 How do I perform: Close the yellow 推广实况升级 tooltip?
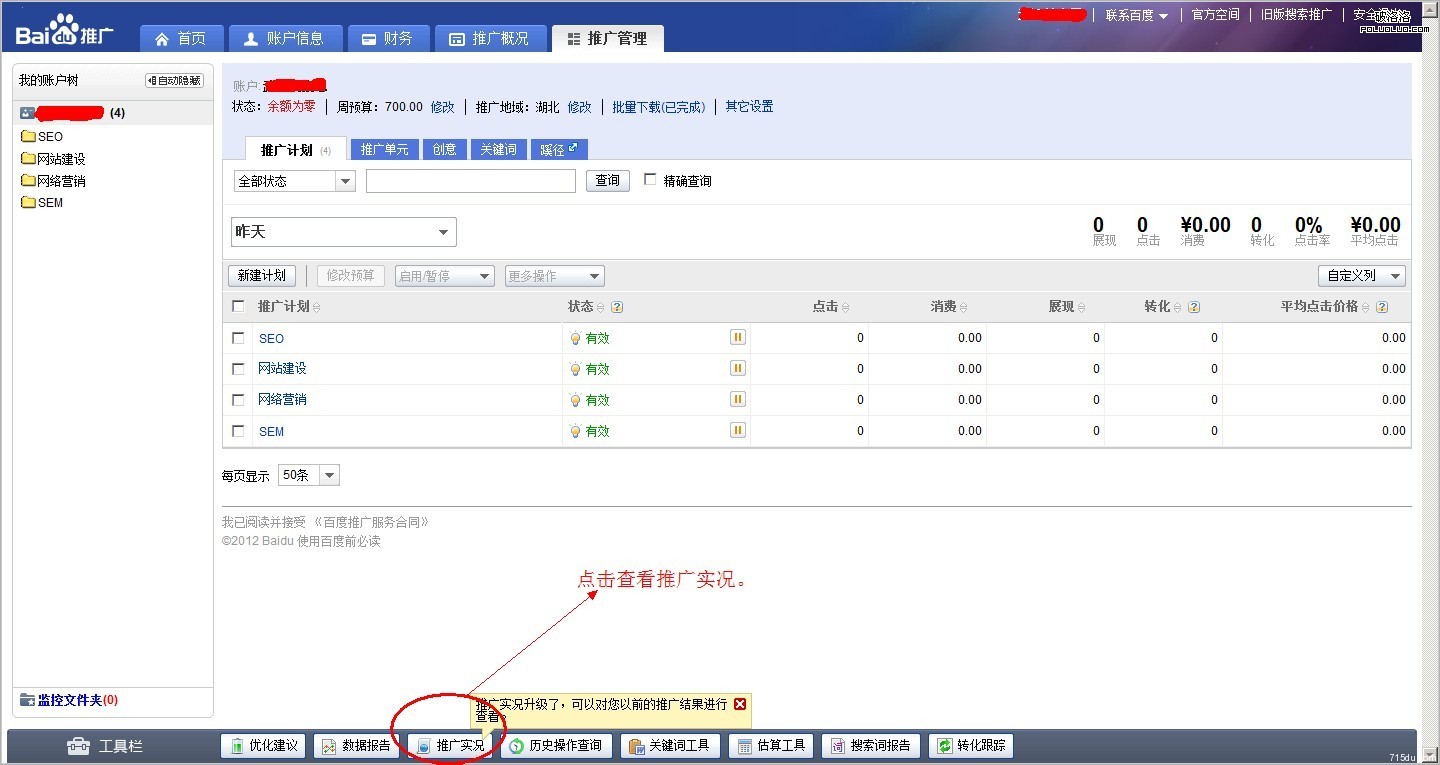tap(740, 704)
